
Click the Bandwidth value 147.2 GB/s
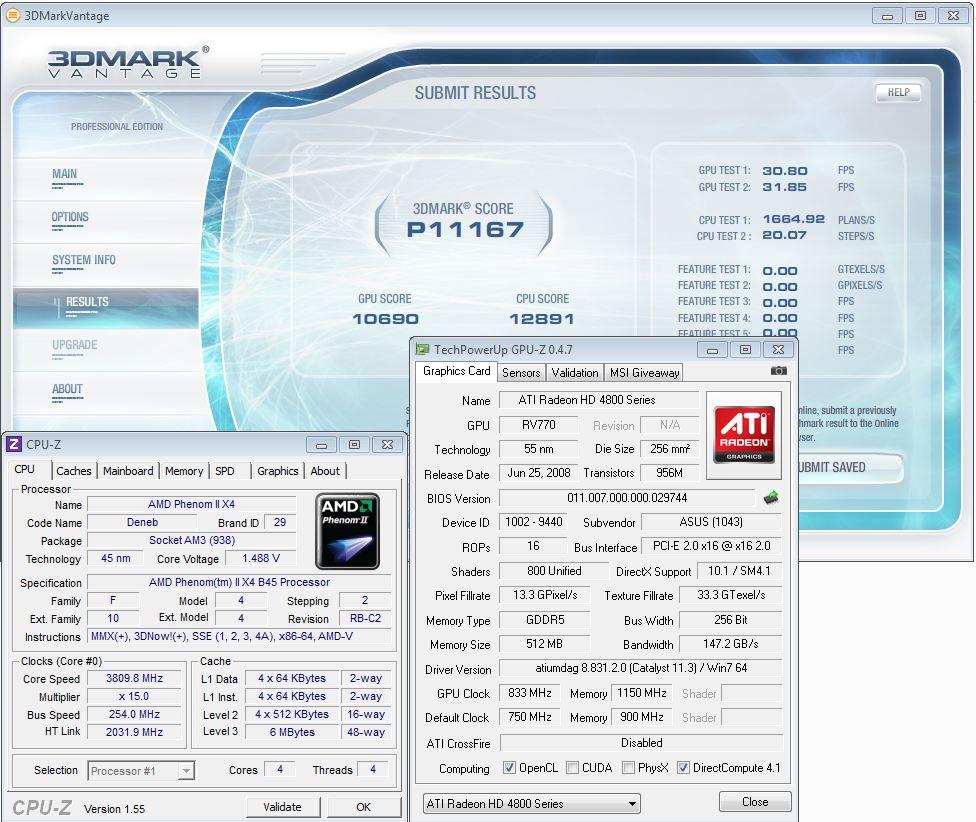pyautogui.click(x=731, y=644)
